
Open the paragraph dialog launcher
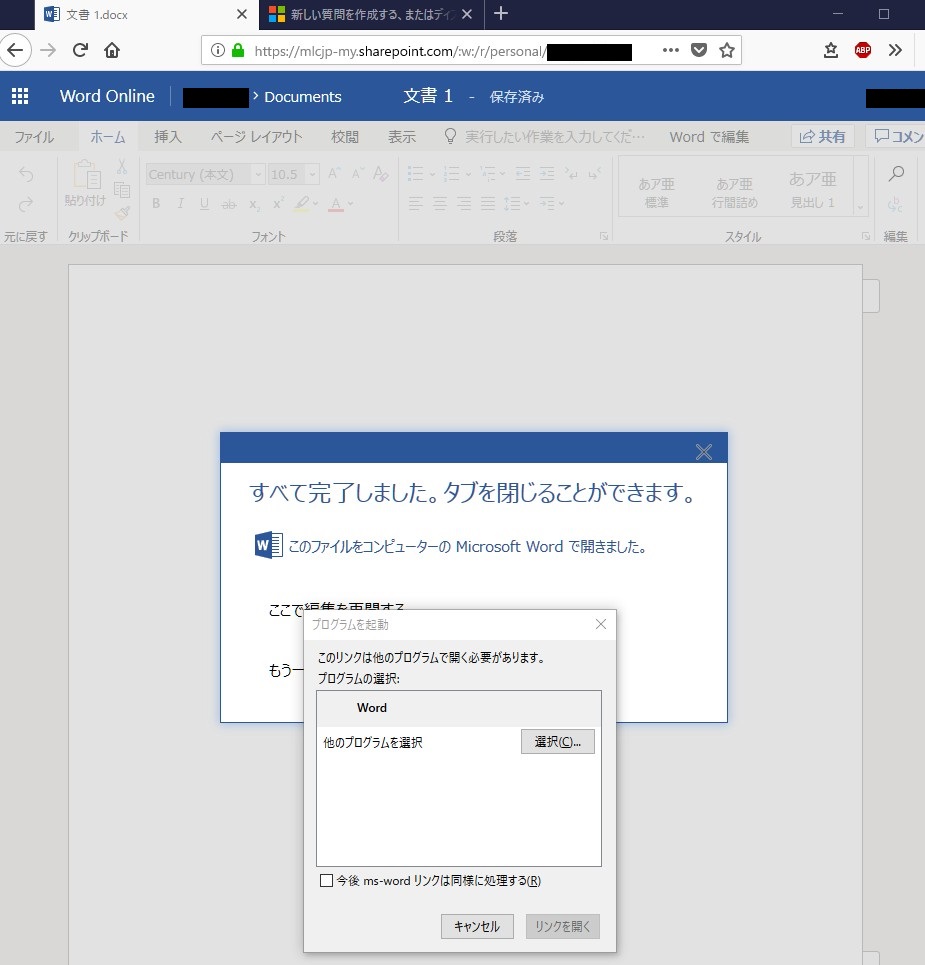604,236
